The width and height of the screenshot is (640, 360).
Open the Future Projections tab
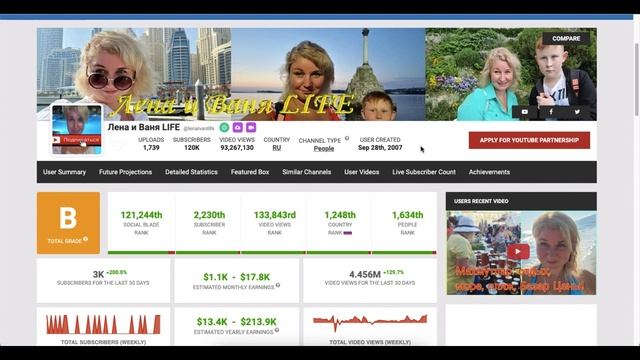tap(125, 172)
